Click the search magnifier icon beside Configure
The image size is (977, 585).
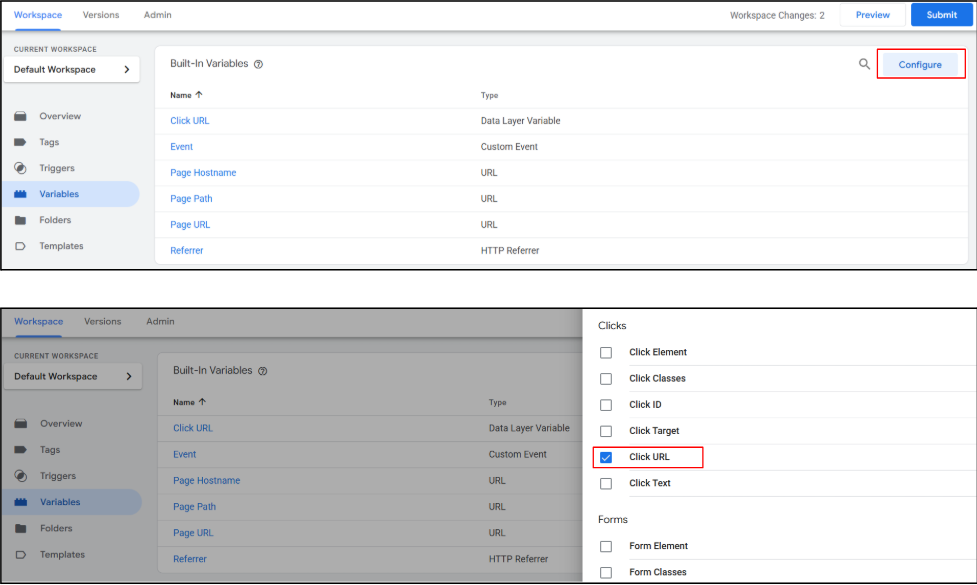[864, 64]
